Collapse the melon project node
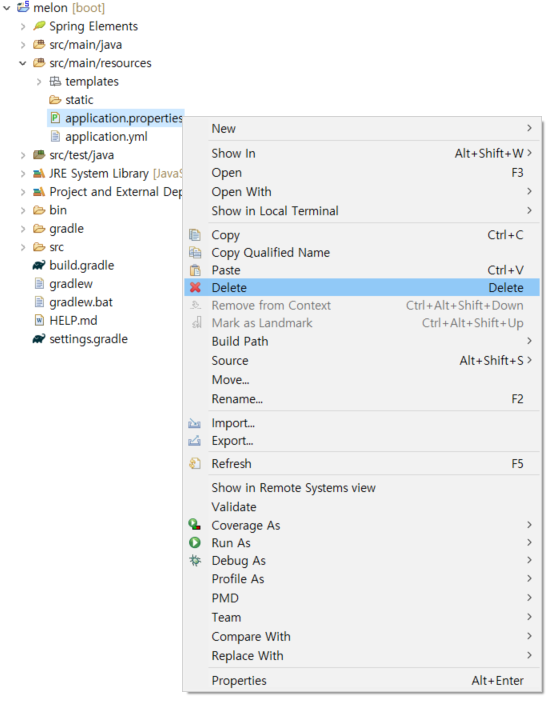 coord(7,8)
